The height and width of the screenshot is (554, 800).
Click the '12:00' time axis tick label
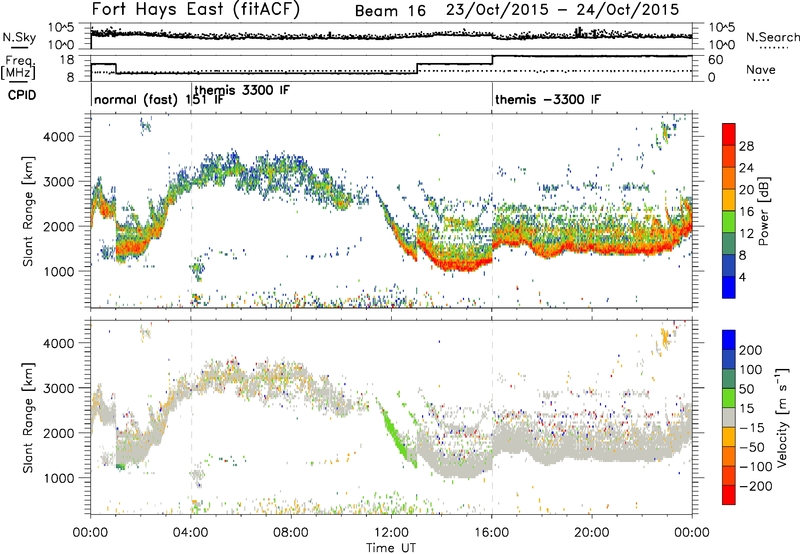pos(391,533)
